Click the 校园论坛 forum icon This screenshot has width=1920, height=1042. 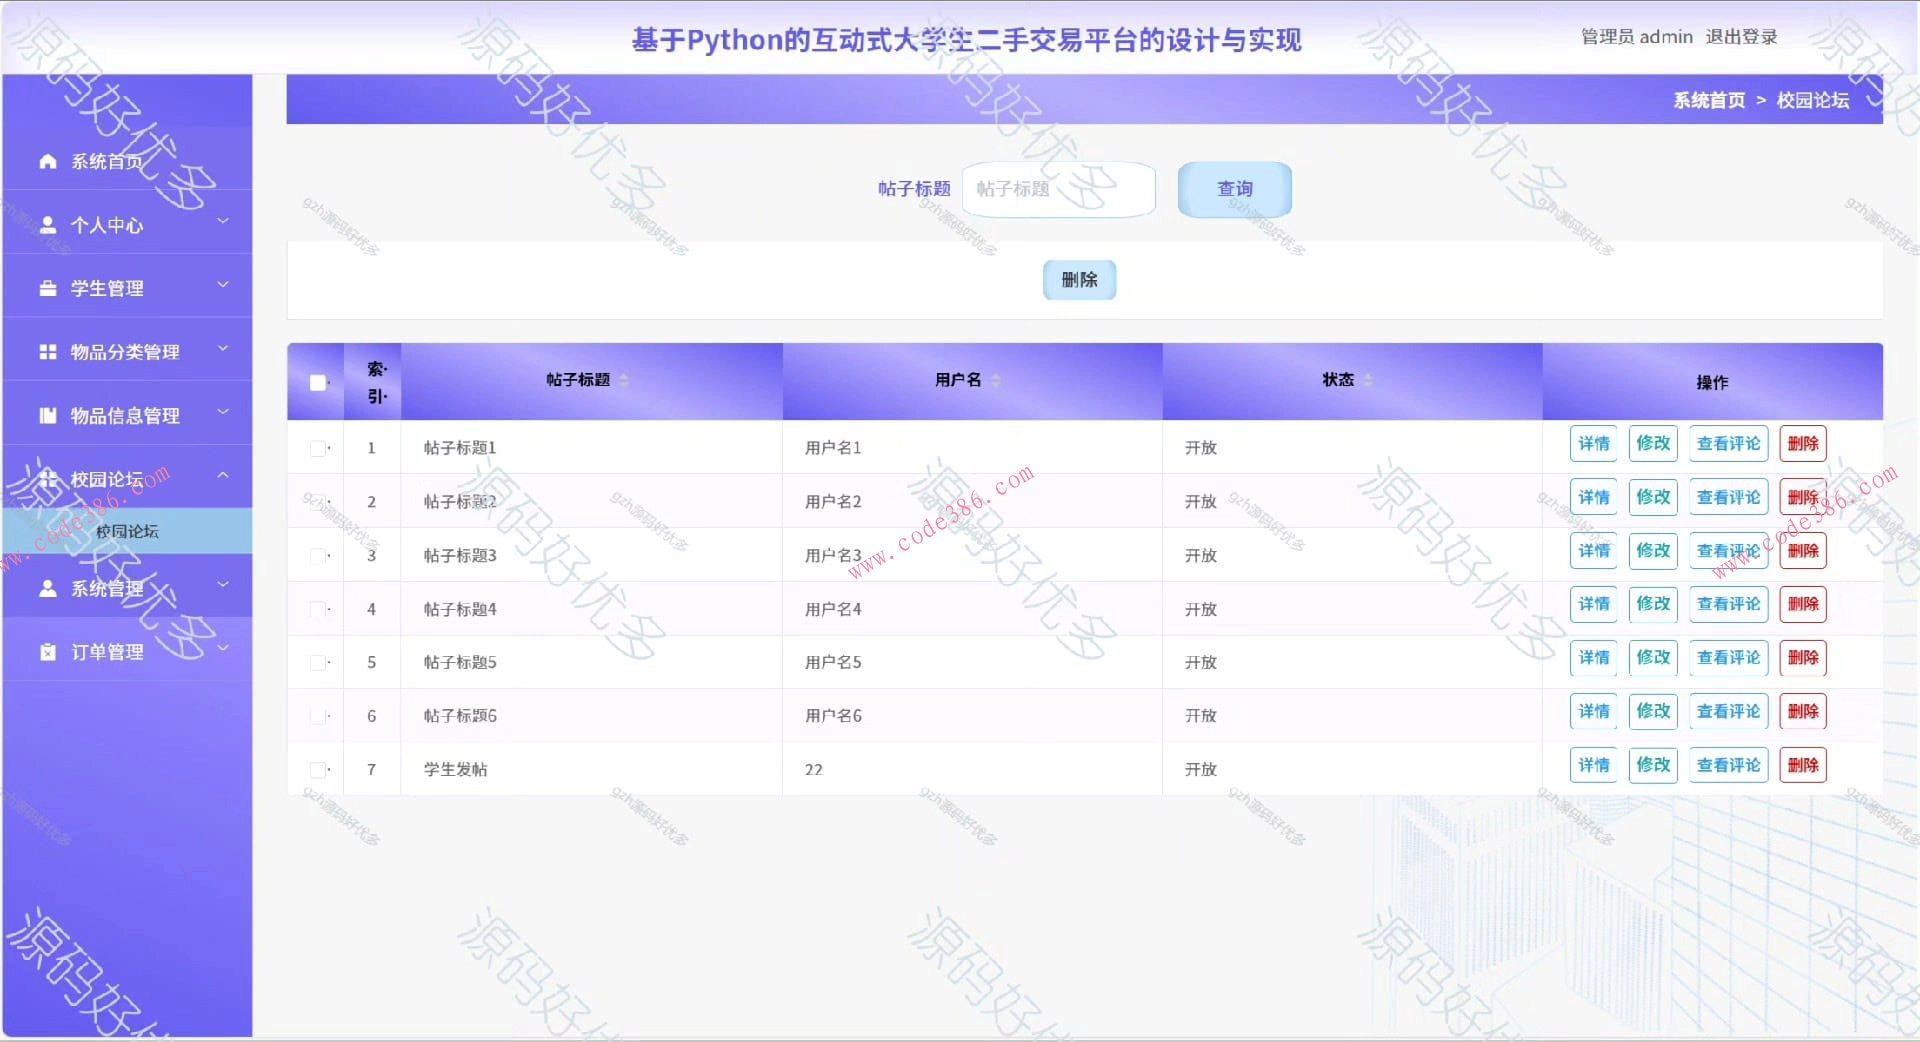[46, 478]
